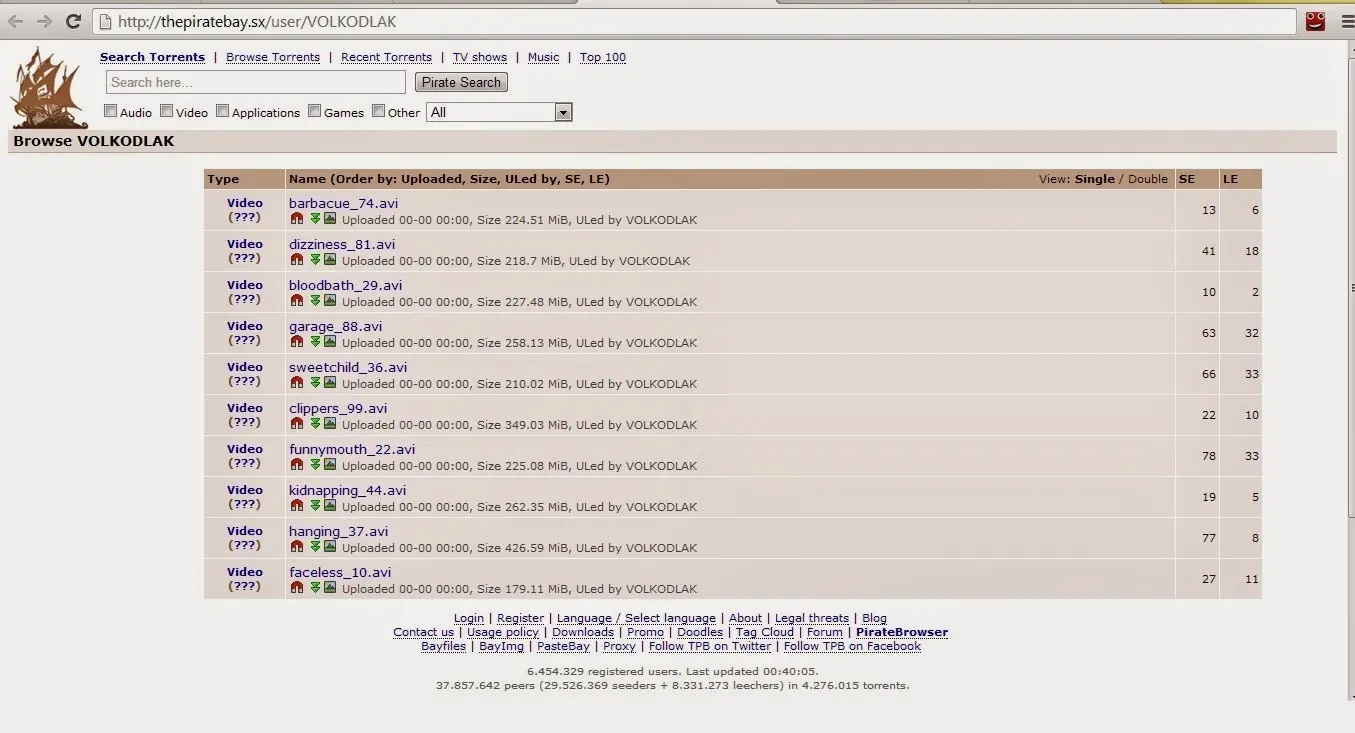The height and width of the screenshot is (733, 1355).
Task: View the Top 100 list
Action: [x=603, y=57]
